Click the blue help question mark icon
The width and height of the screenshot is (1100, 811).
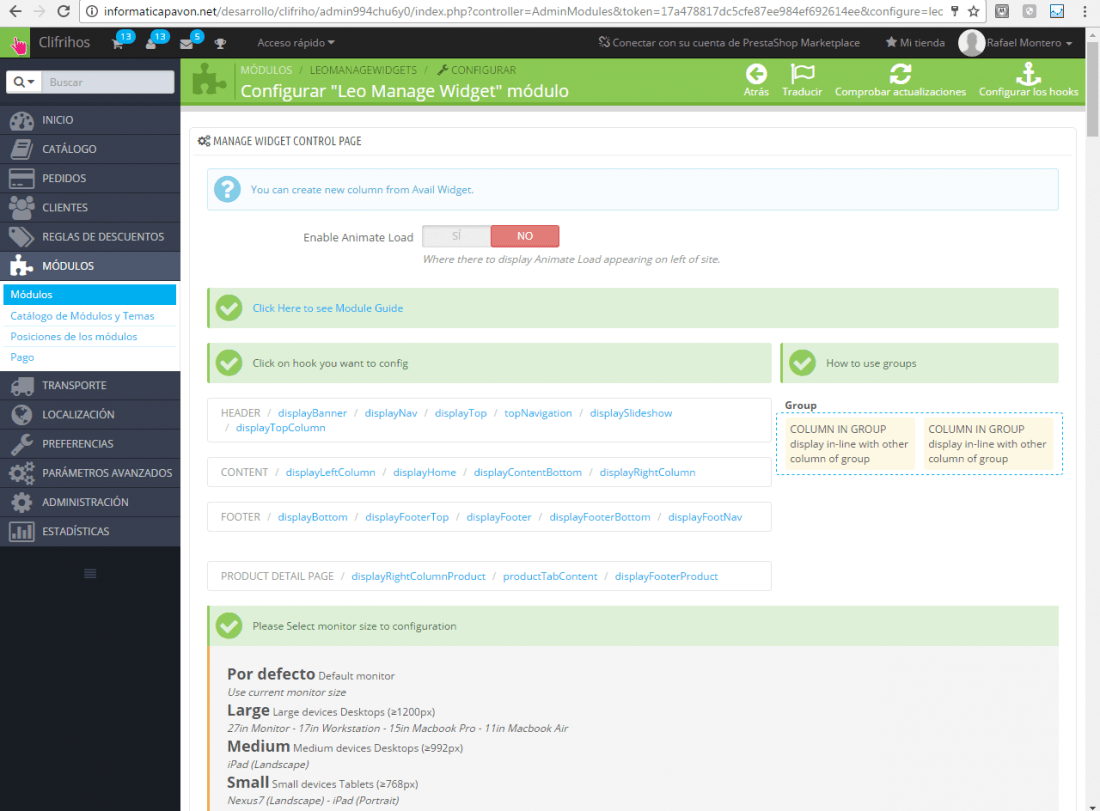[x=227, y=189]
